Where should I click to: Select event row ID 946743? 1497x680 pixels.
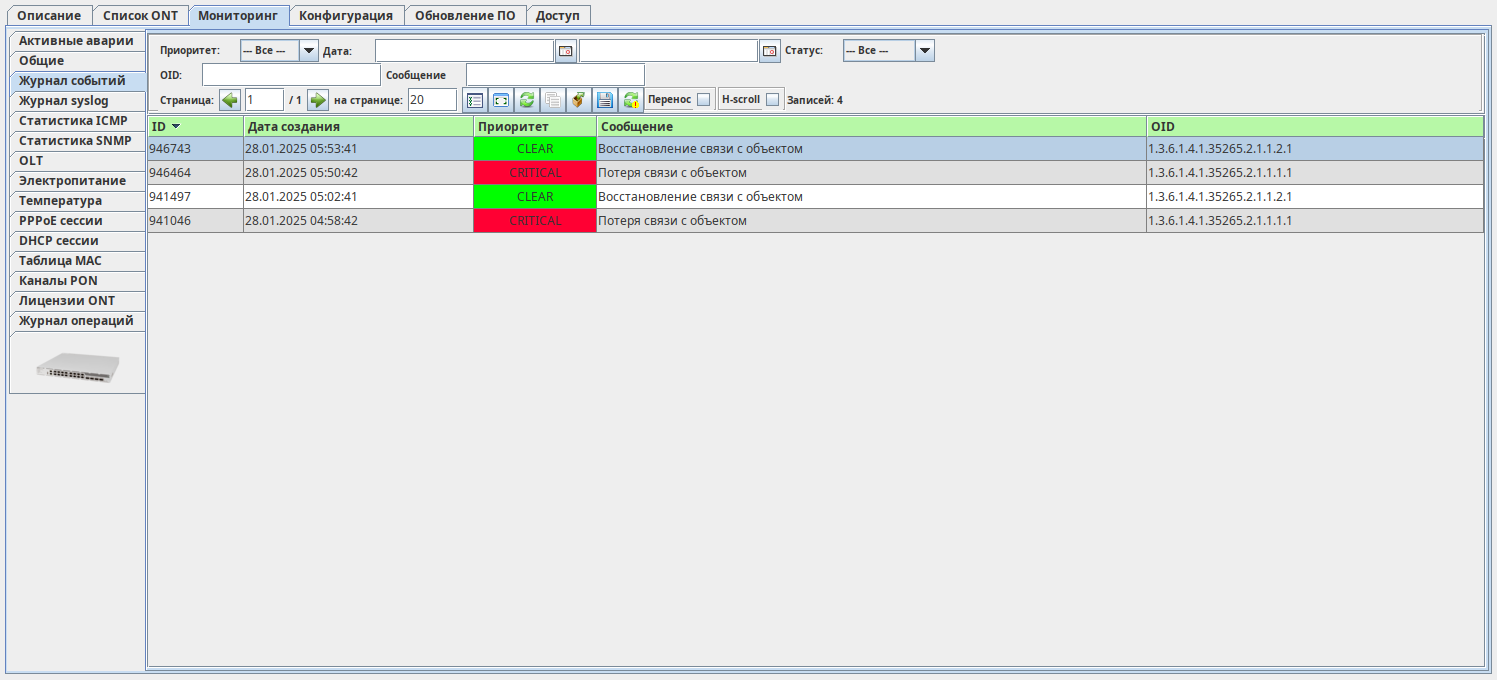[815, 149]
